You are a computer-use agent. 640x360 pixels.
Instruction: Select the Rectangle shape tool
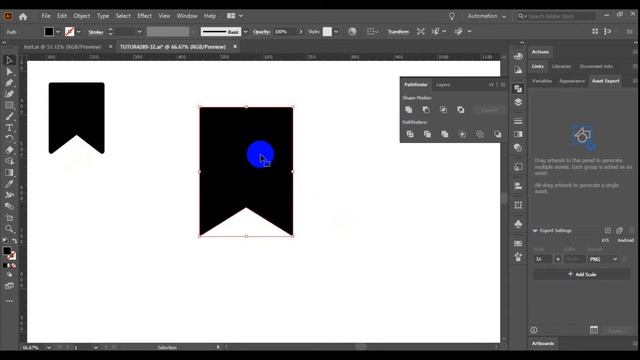9,105
